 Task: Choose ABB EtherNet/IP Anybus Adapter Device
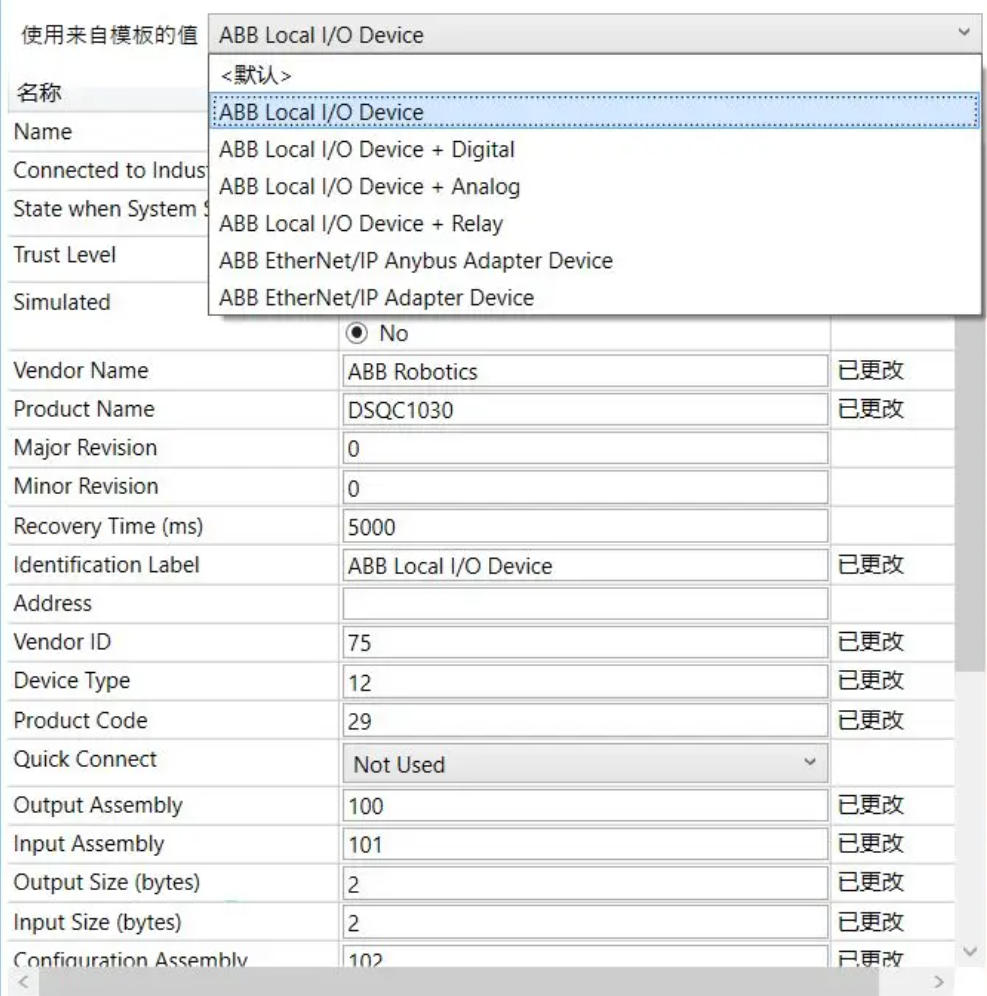tap(415, 261)
